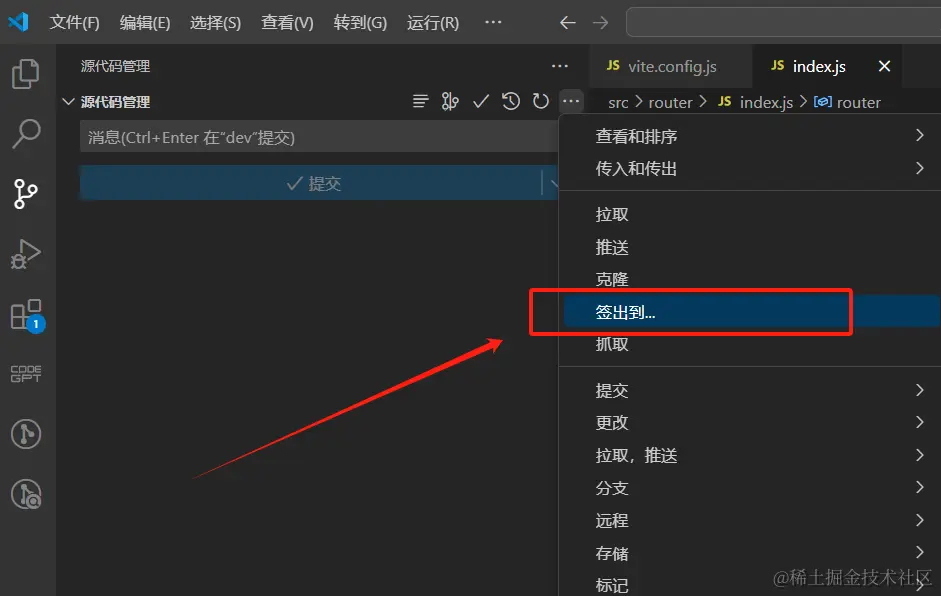Open the 查看(V) menu

287,23
